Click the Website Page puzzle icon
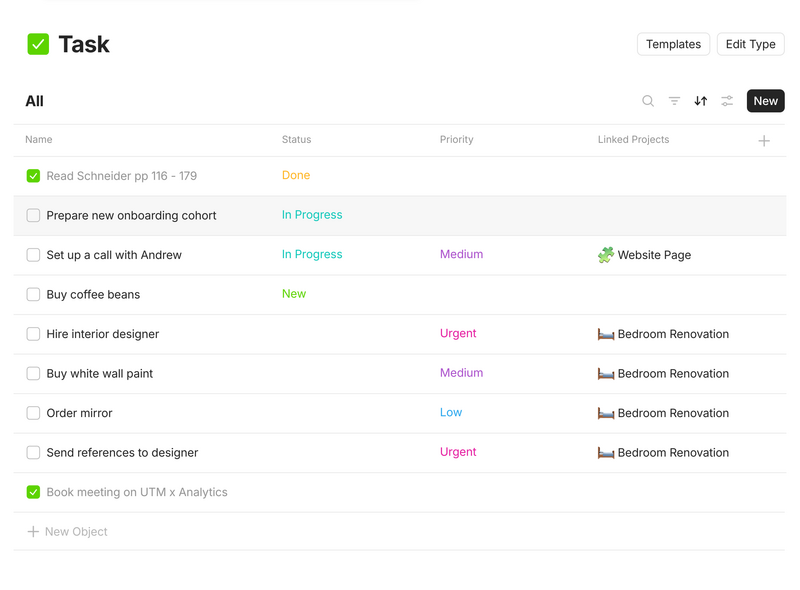The image size is (800, 590). click(x=606, y=255)
